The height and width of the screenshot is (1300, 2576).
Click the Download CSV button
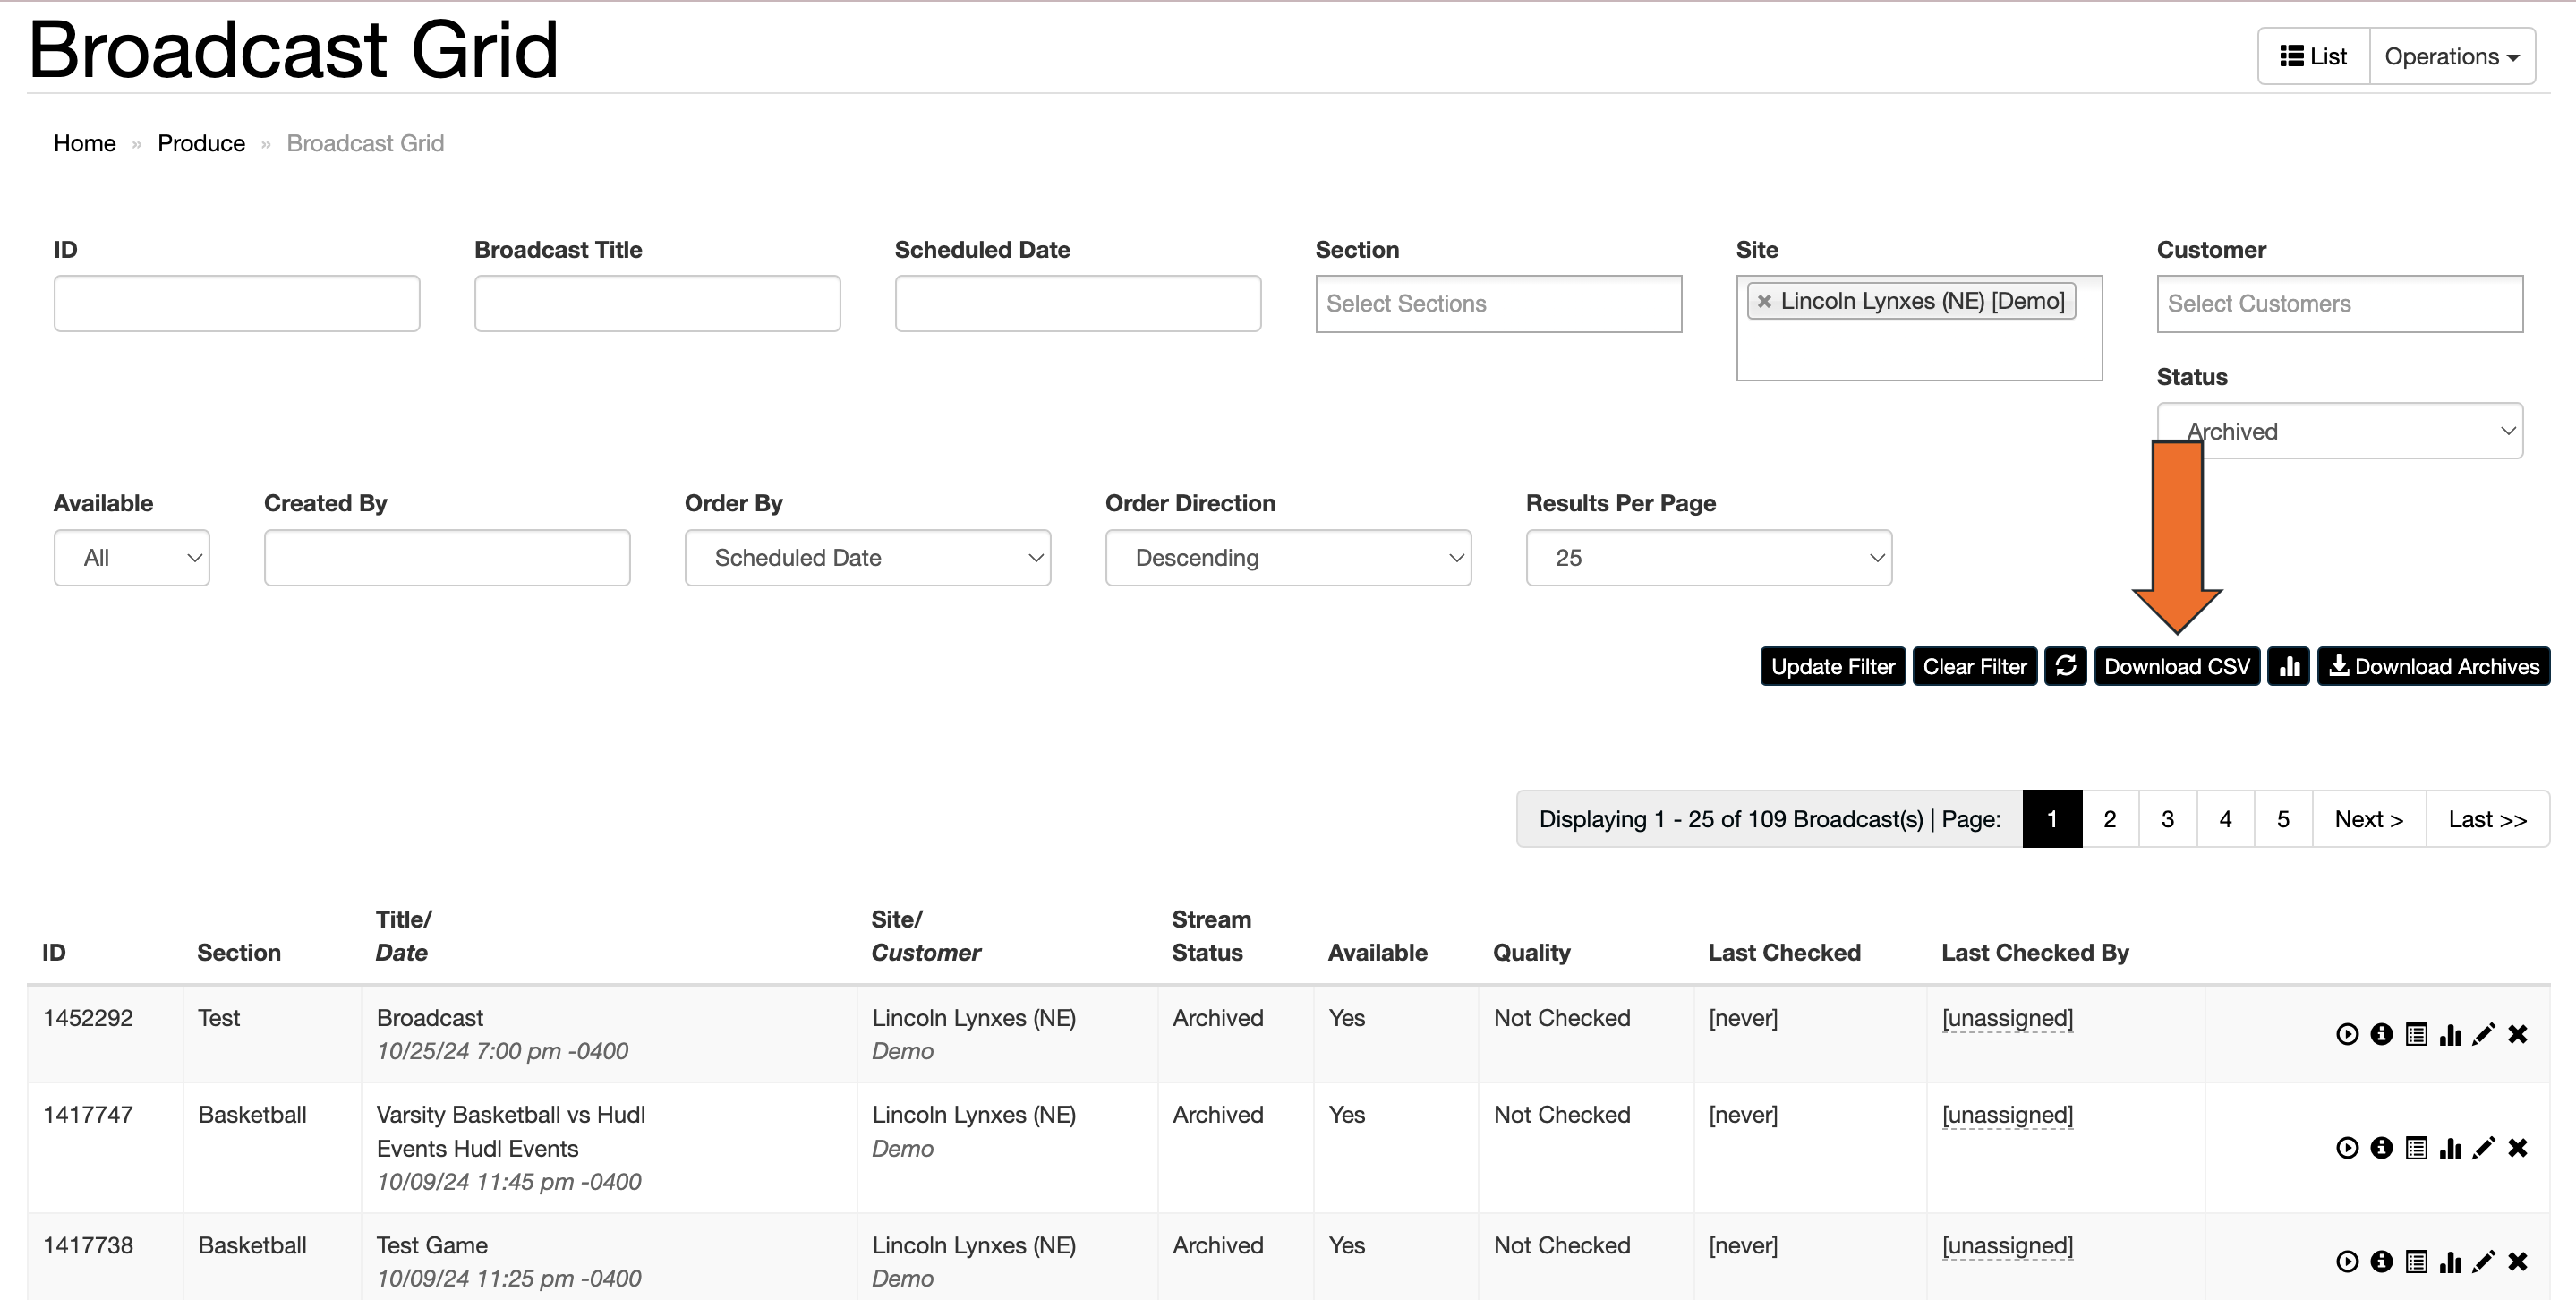coord(2176,666)
